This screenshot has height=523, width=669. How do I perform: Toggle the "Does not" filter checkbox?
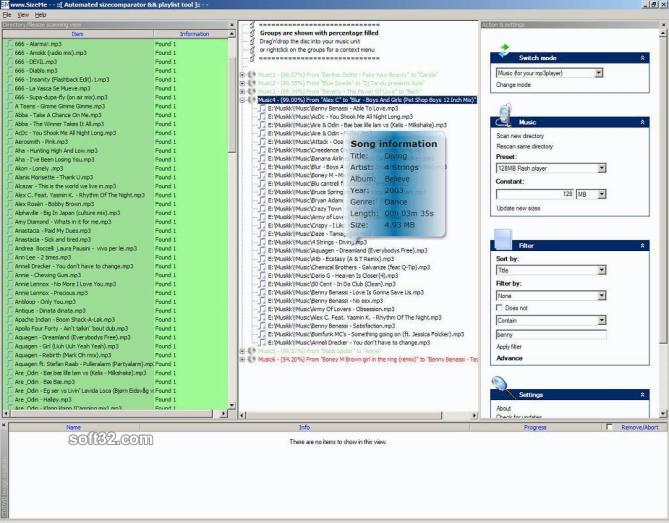(500, 308)
